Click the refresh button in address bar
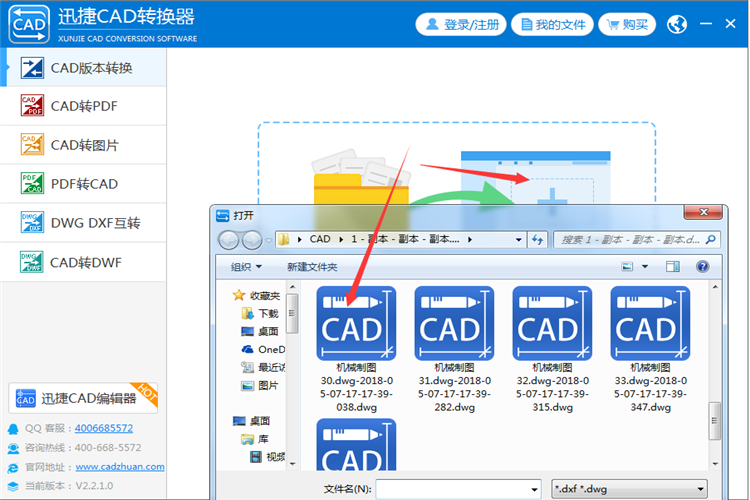Image resolution: width=750 pixels, height=500 pixels. [x=538, y=240]
